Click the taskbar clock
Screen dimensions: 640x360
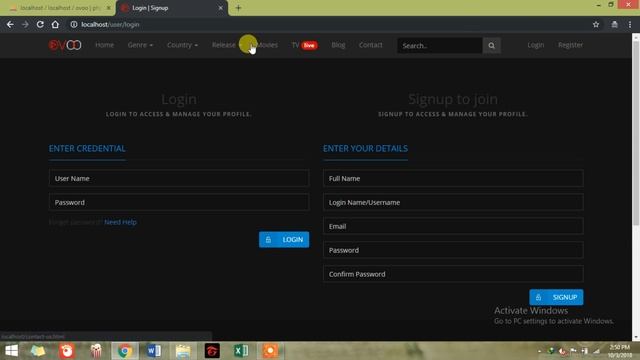620,351
